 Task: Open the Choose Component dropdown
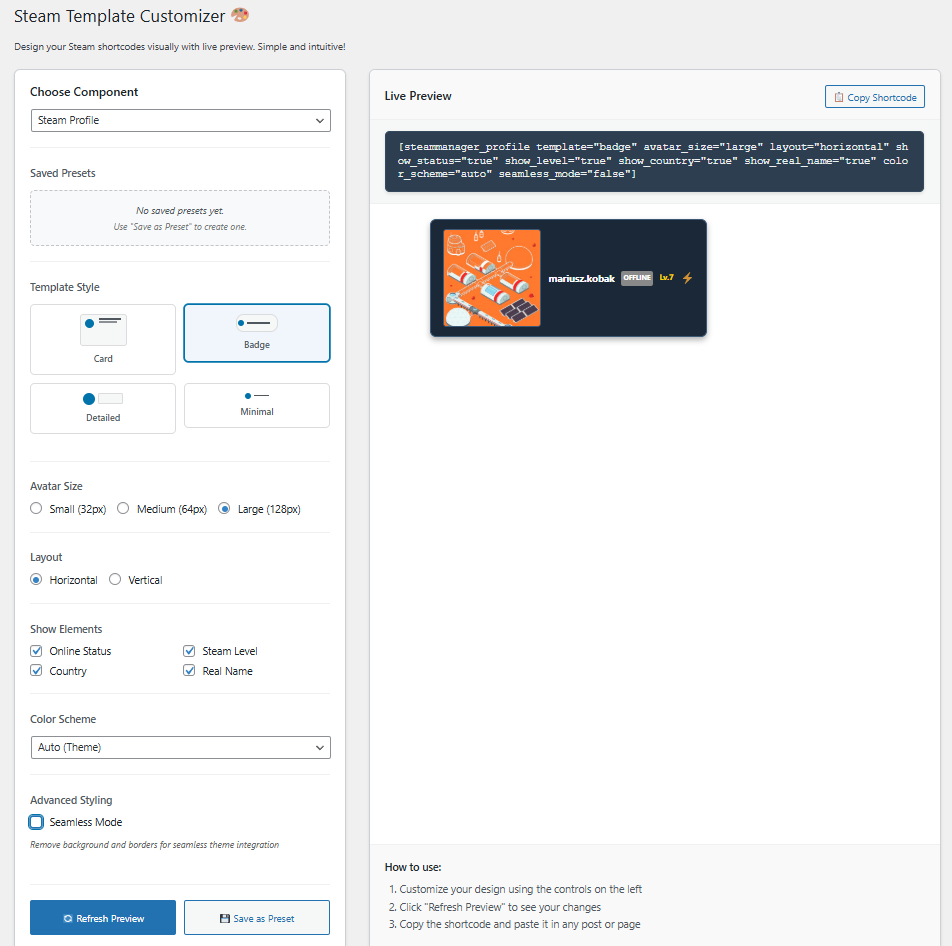180,120
